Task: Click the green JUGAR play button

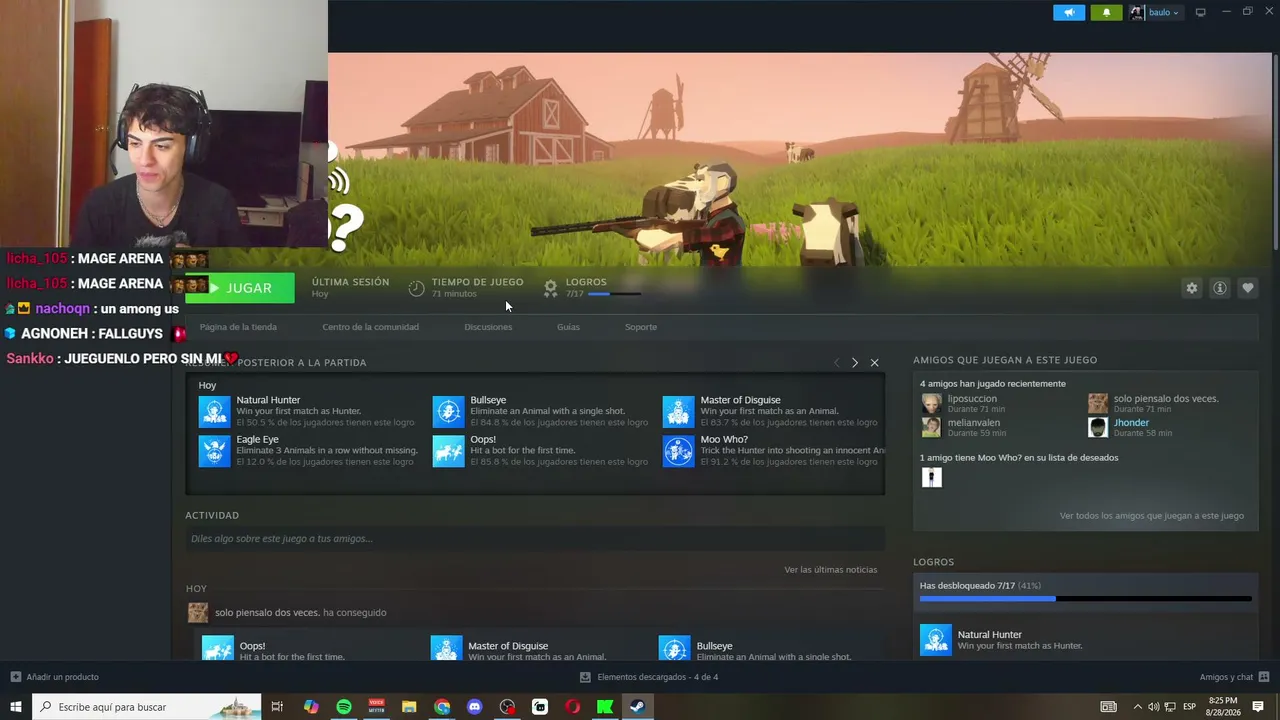Action: click(x=240, y=288)
